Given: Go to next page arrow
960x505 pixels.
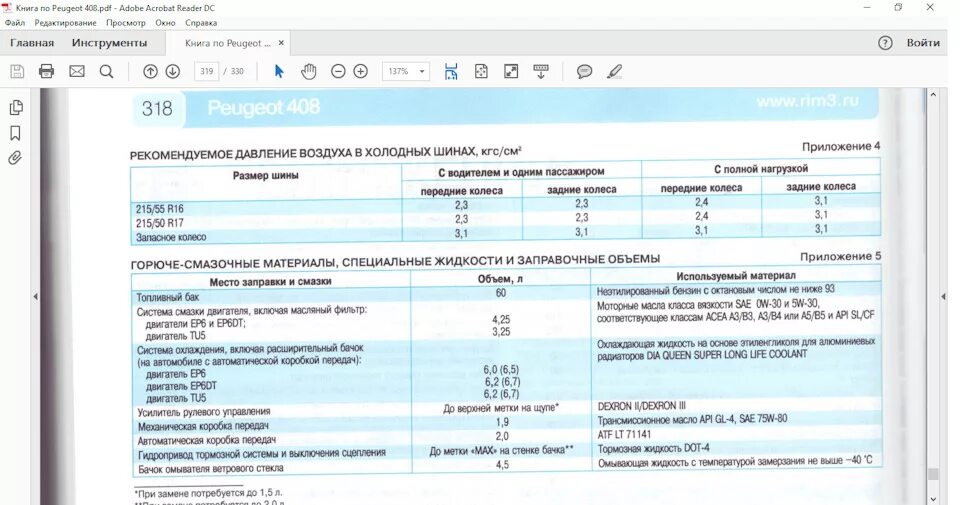Looking at the screenshot, I should coord(173,72).
